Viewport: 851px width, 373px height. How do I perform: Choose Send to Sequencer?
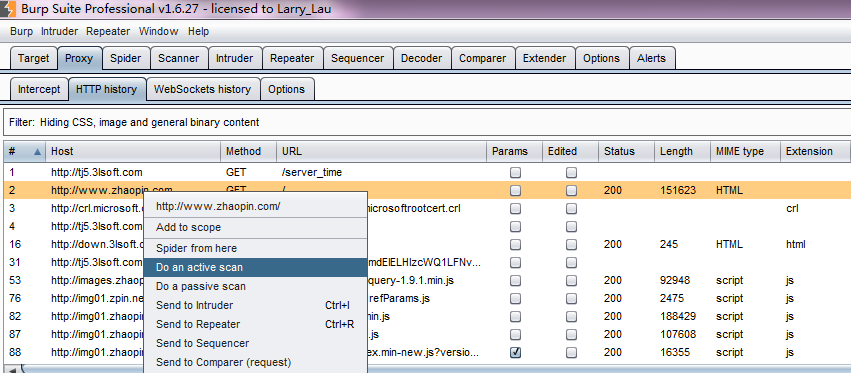pos(256,343)
